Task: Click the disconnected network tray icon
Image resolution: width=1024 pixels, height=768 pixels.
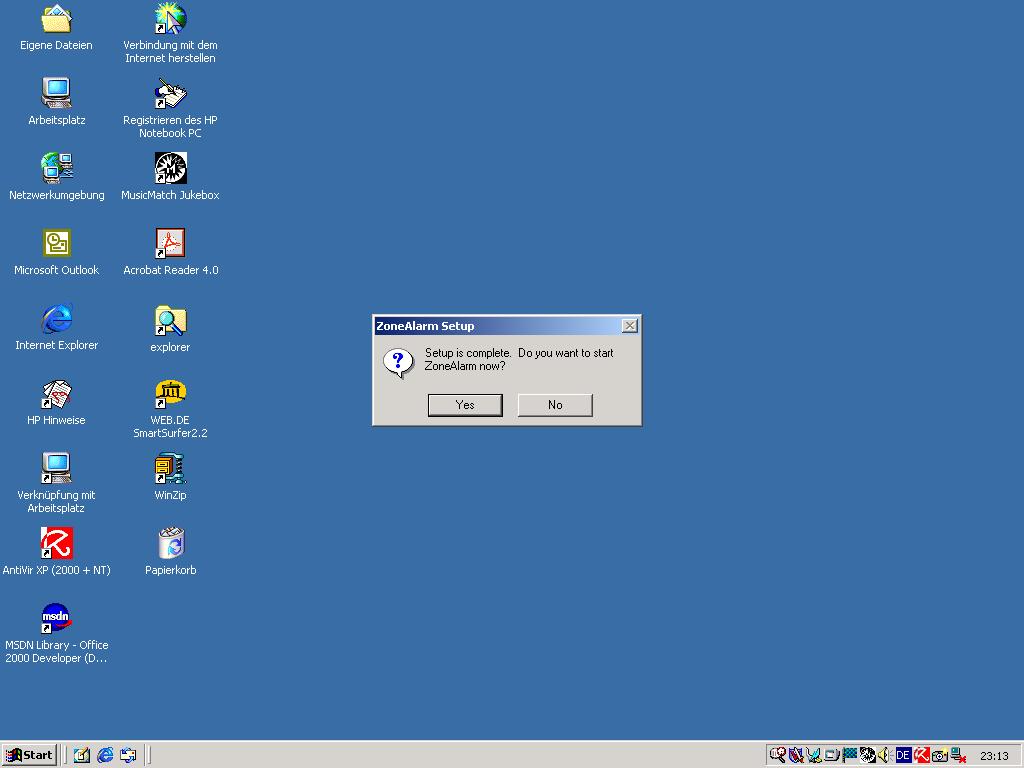Action: click(958, 756)
